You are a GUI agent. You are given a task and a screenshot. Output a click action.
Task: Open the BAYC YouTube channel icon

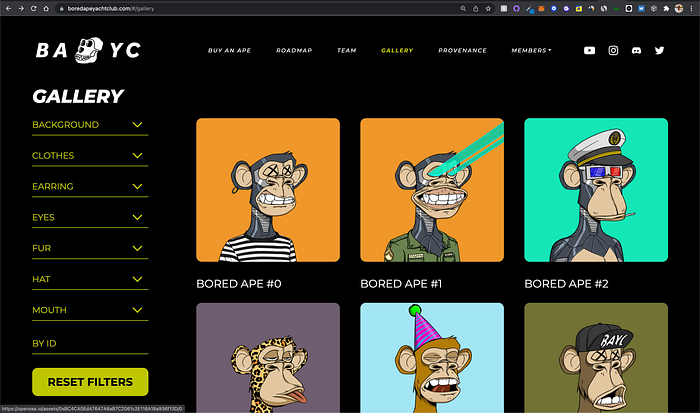tap(589, 50)
